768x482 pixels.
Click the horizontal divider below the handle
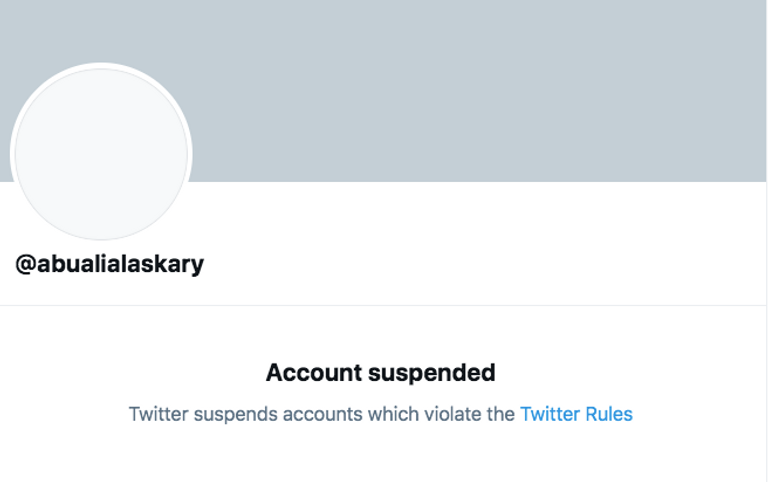(384, 305)
